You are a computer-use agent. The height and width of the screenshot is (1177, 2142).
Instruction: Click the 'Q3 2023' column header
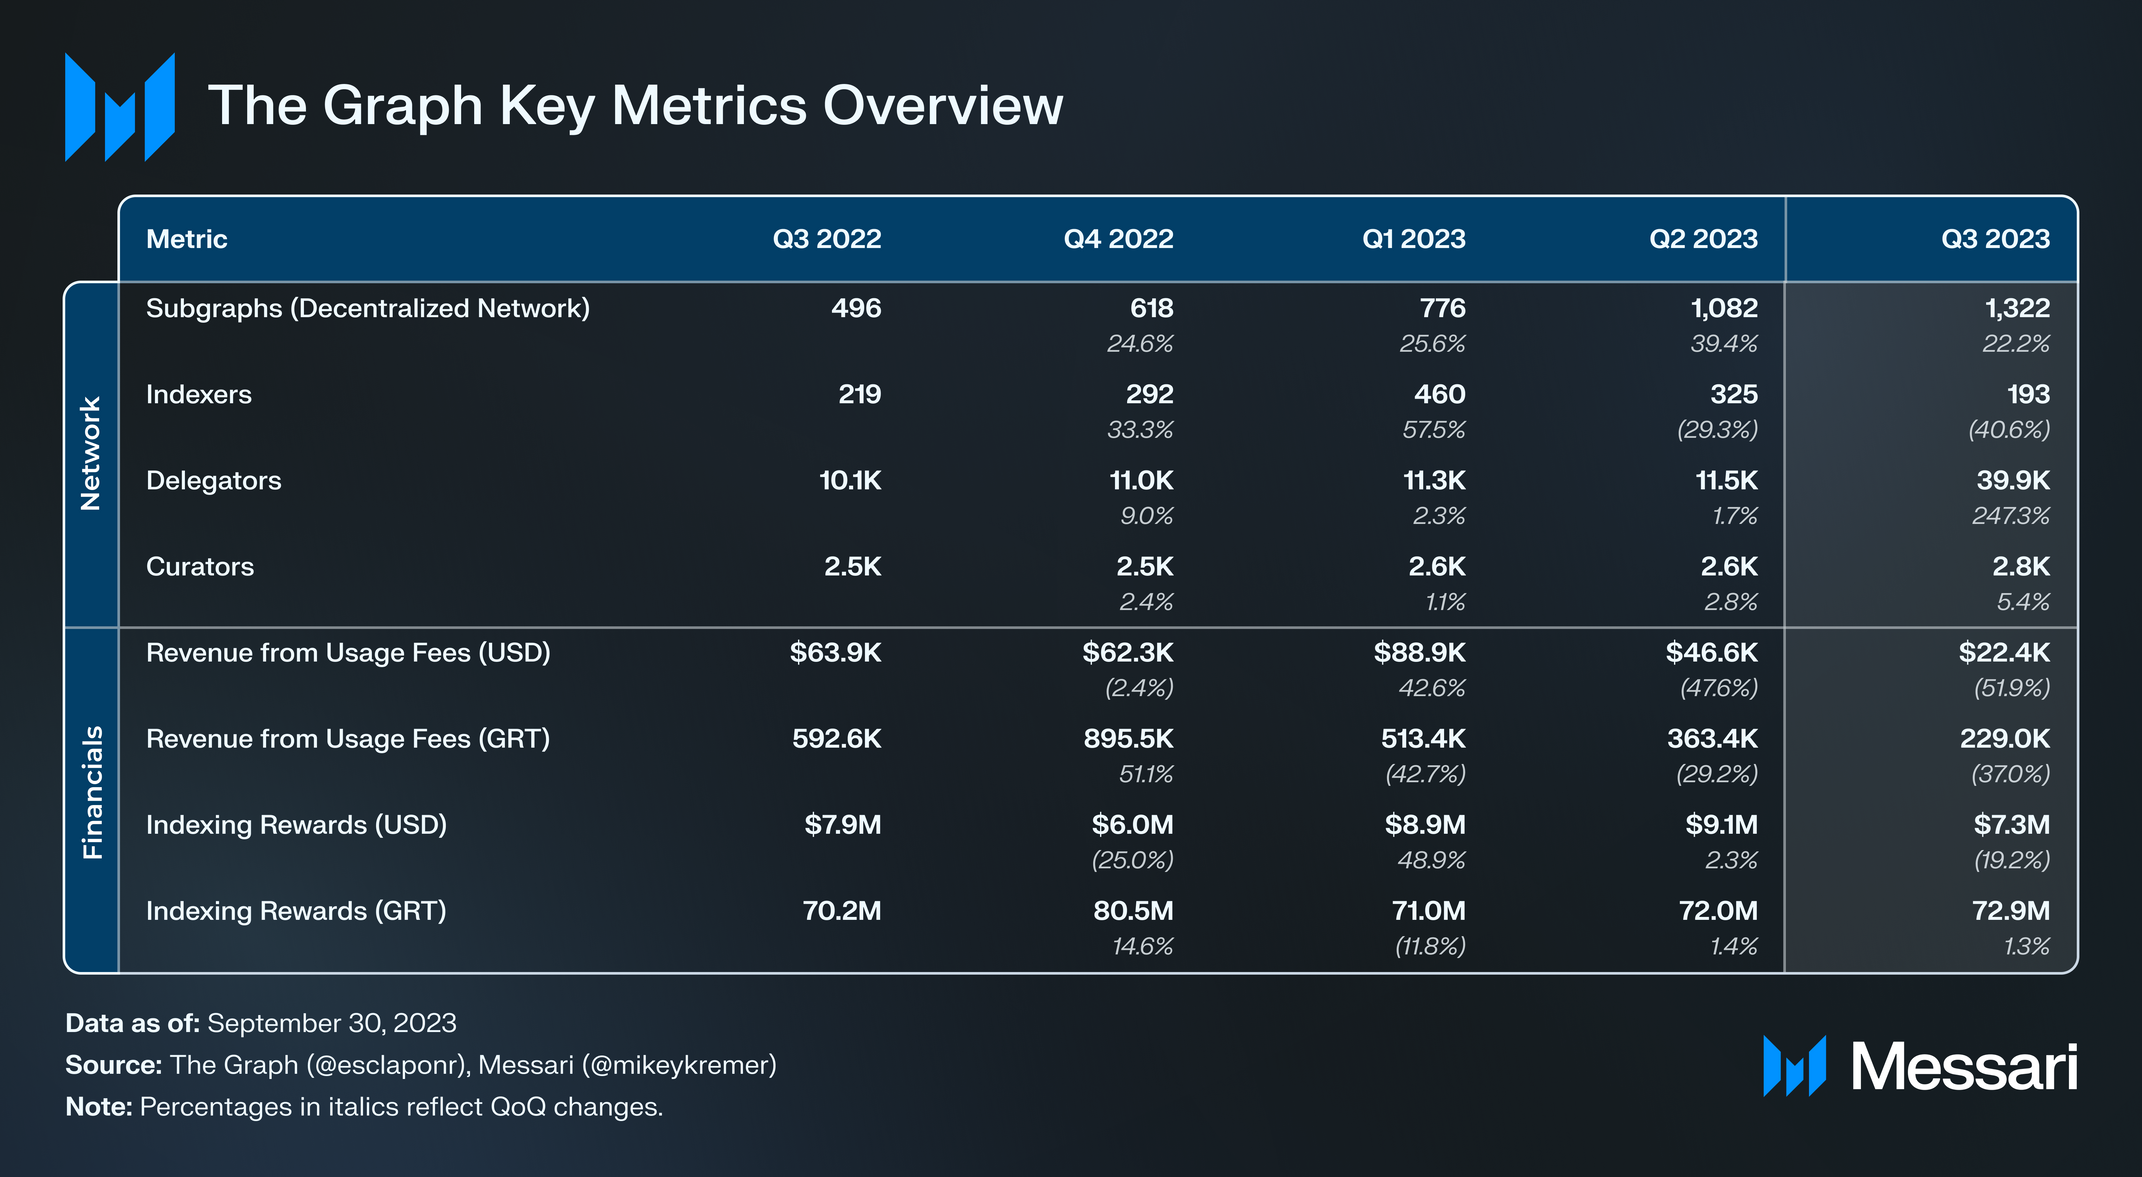pyautogui.click(x=1995, y=239)
